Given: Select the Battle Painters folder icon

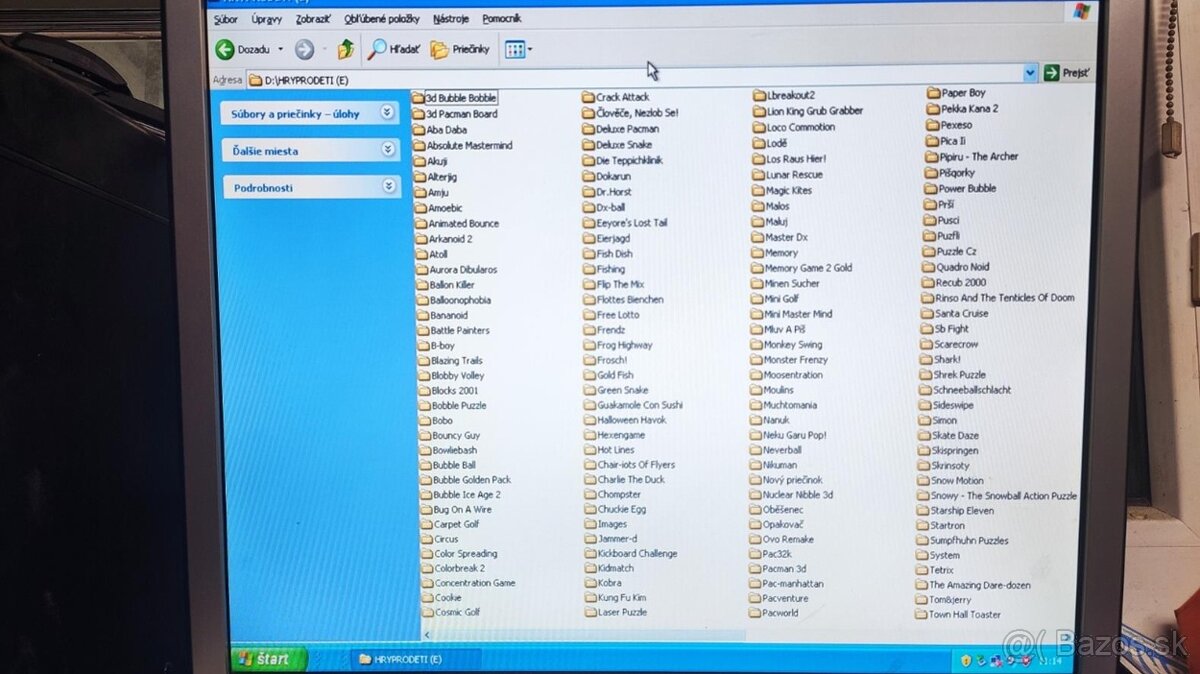Looking at the screenshot, I should (x=423, y=330).
